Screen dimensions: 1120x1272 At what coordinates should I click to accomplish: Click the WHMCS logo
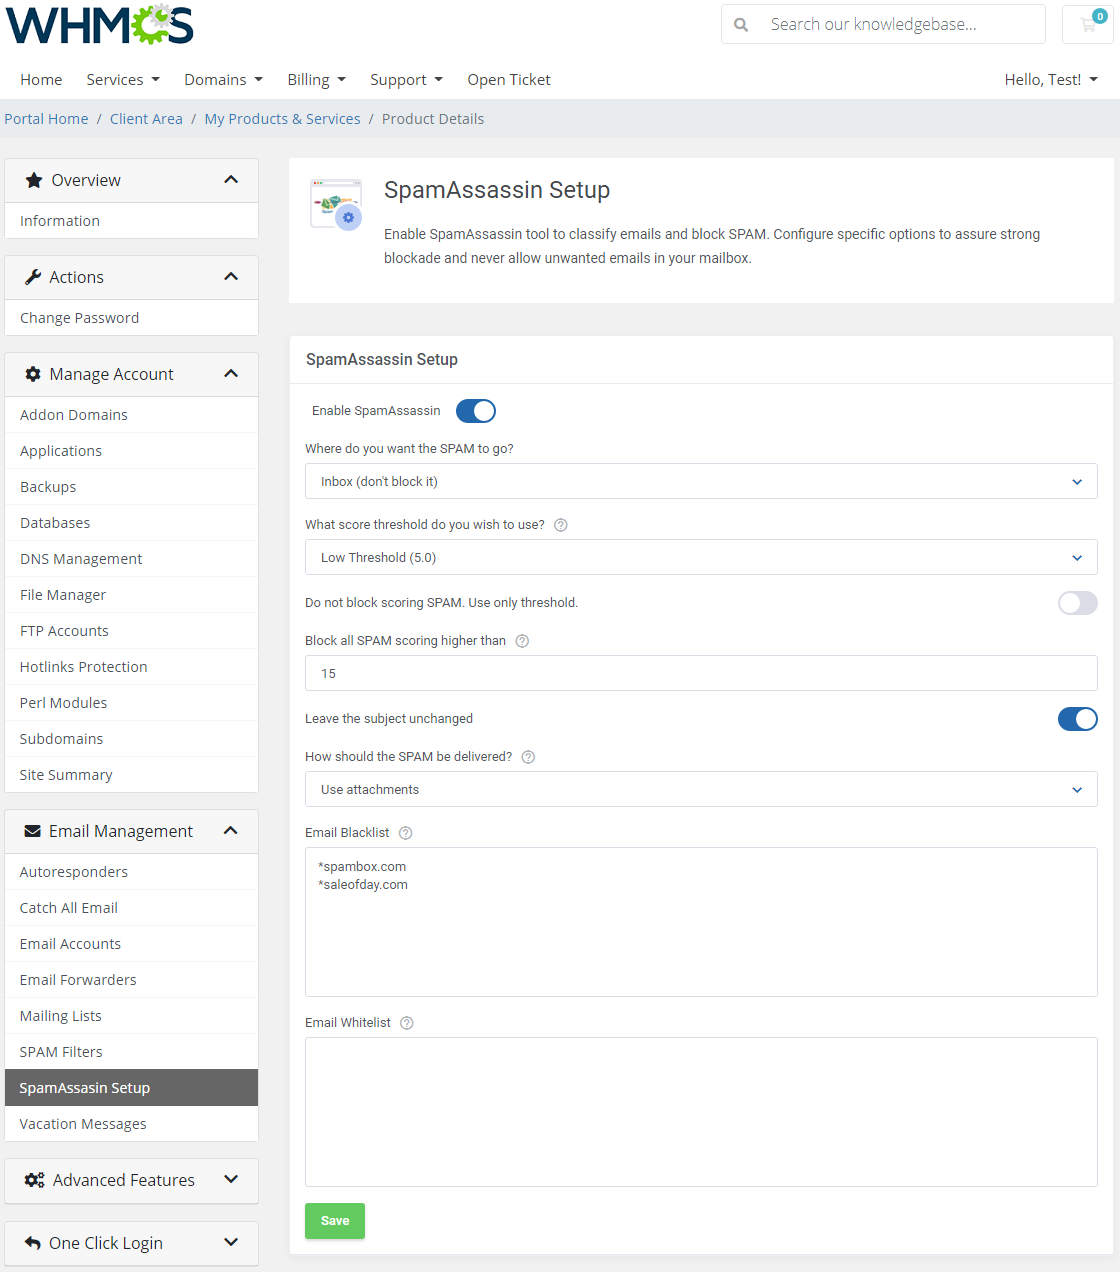(100, 25)
